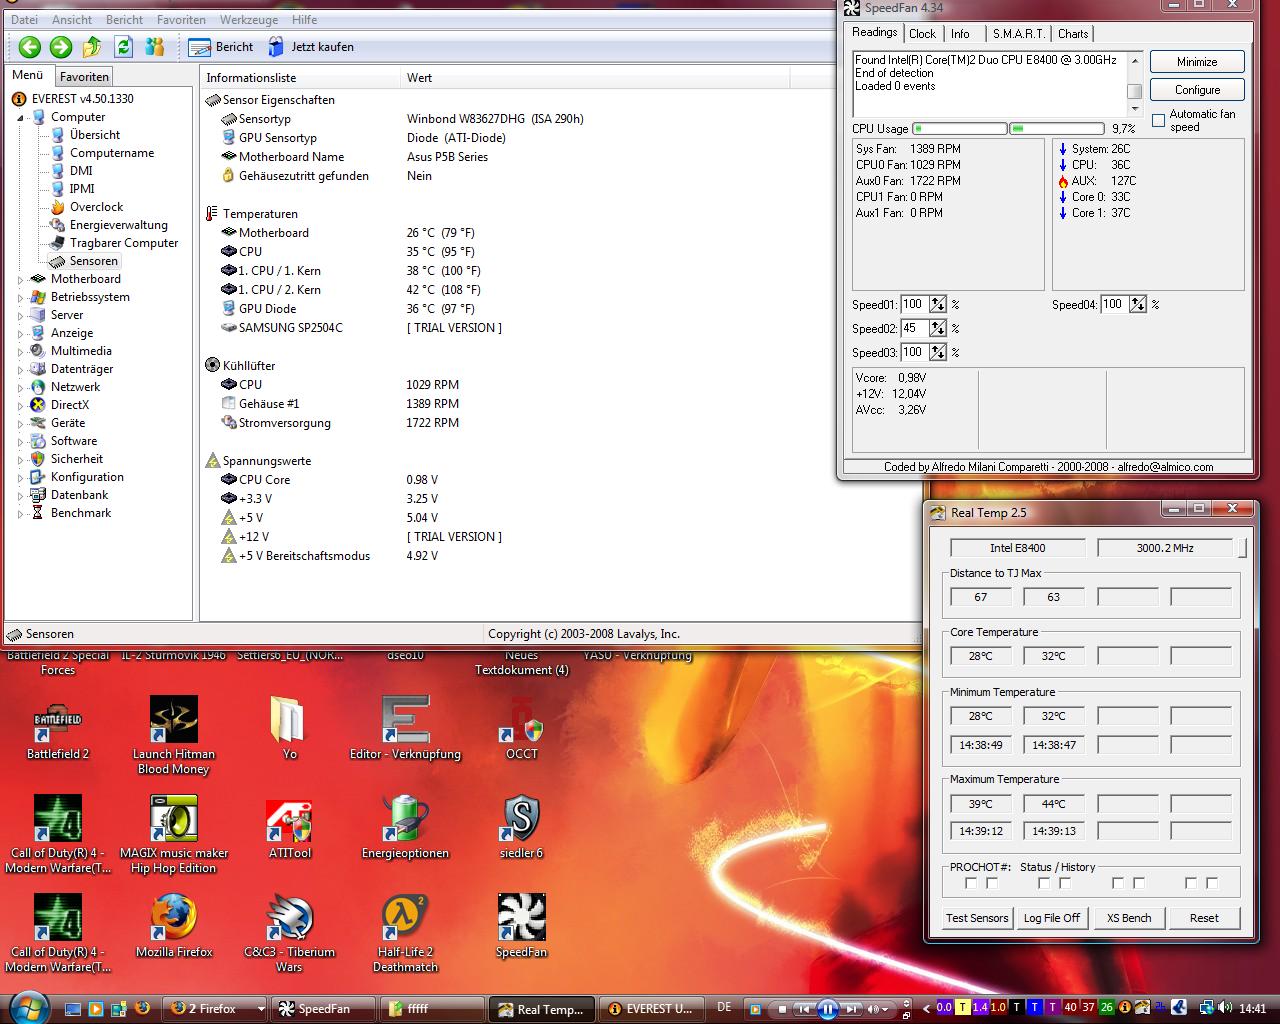Enable Automatic fan speed checkbox in SpeedFan
The image size is (1280, 1024).
coord(1158,121)
